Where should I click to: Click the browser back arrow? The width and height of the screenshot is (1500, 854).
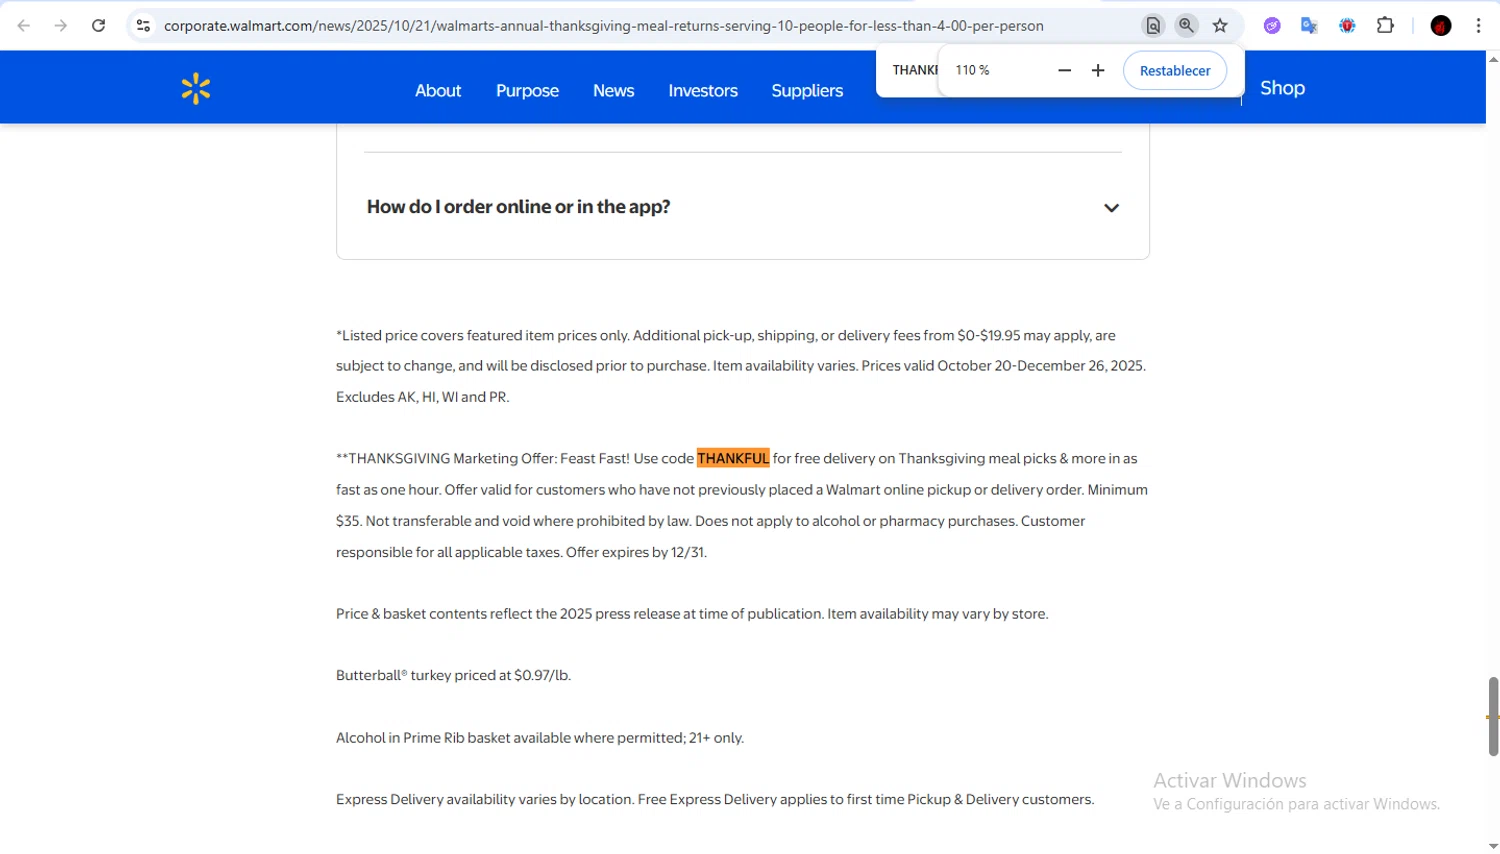[x=24, y=26]
